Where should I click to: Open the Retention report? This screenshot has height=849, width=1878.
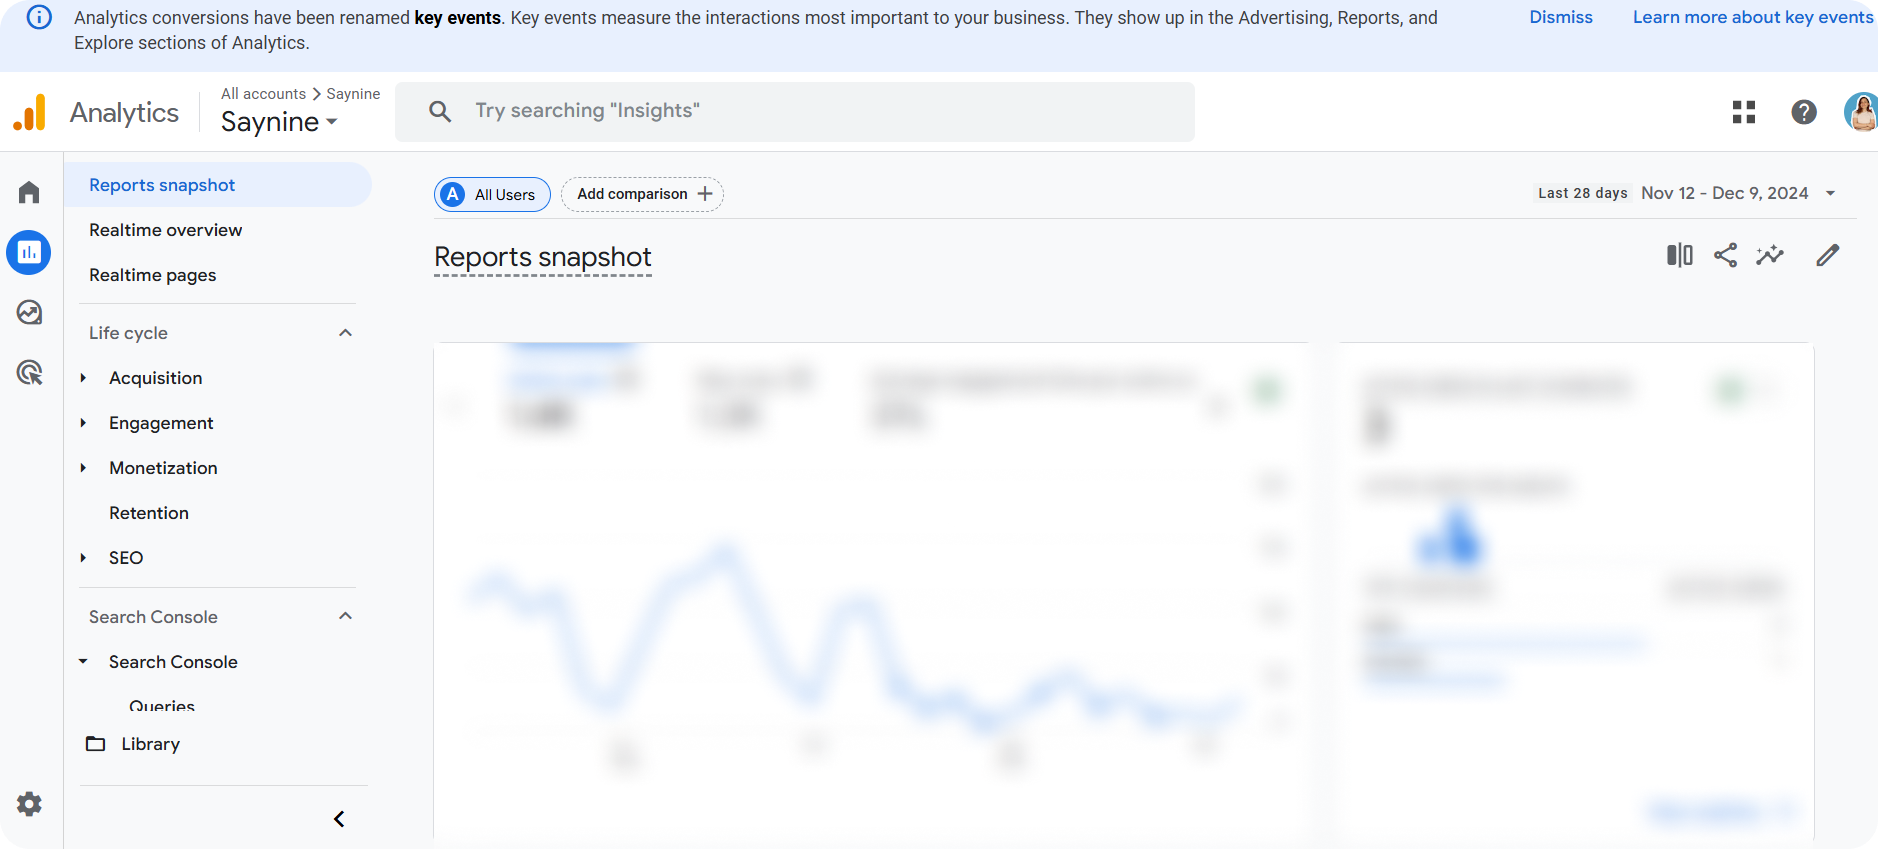click(x=149, y=513)
